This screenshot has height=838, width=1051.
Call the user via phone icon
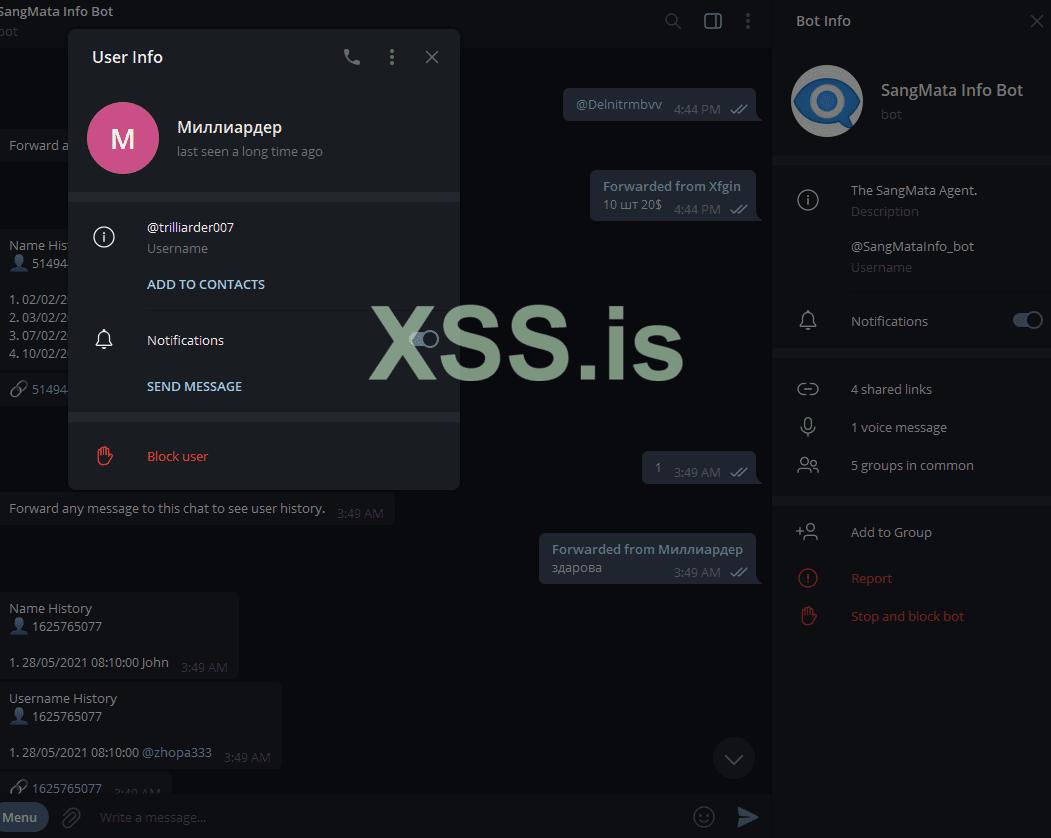tap(352, 57)
